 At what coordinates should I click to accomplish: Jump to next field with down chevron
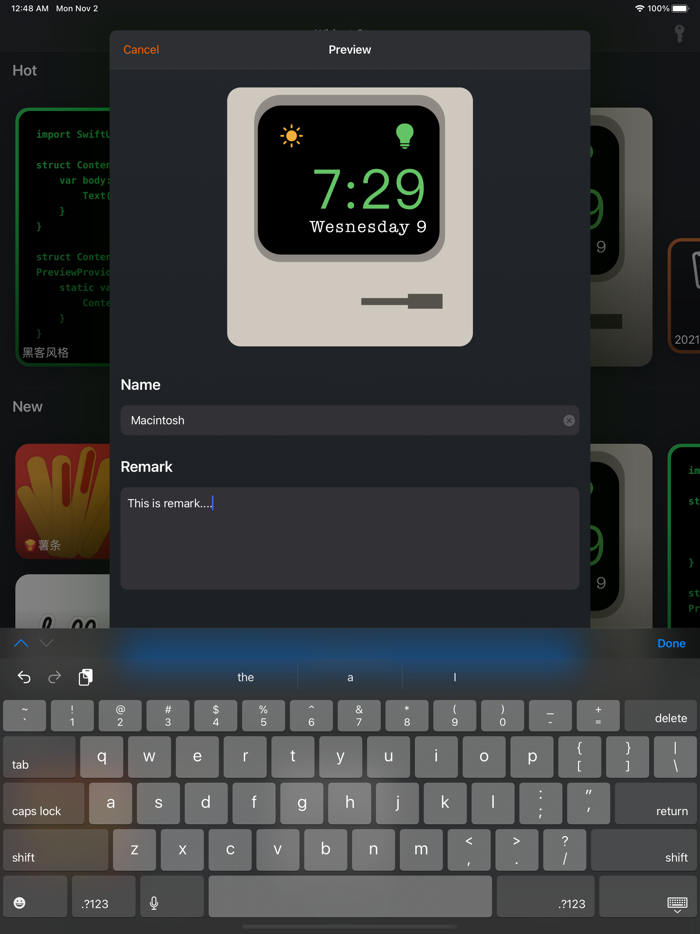(47, 643)
